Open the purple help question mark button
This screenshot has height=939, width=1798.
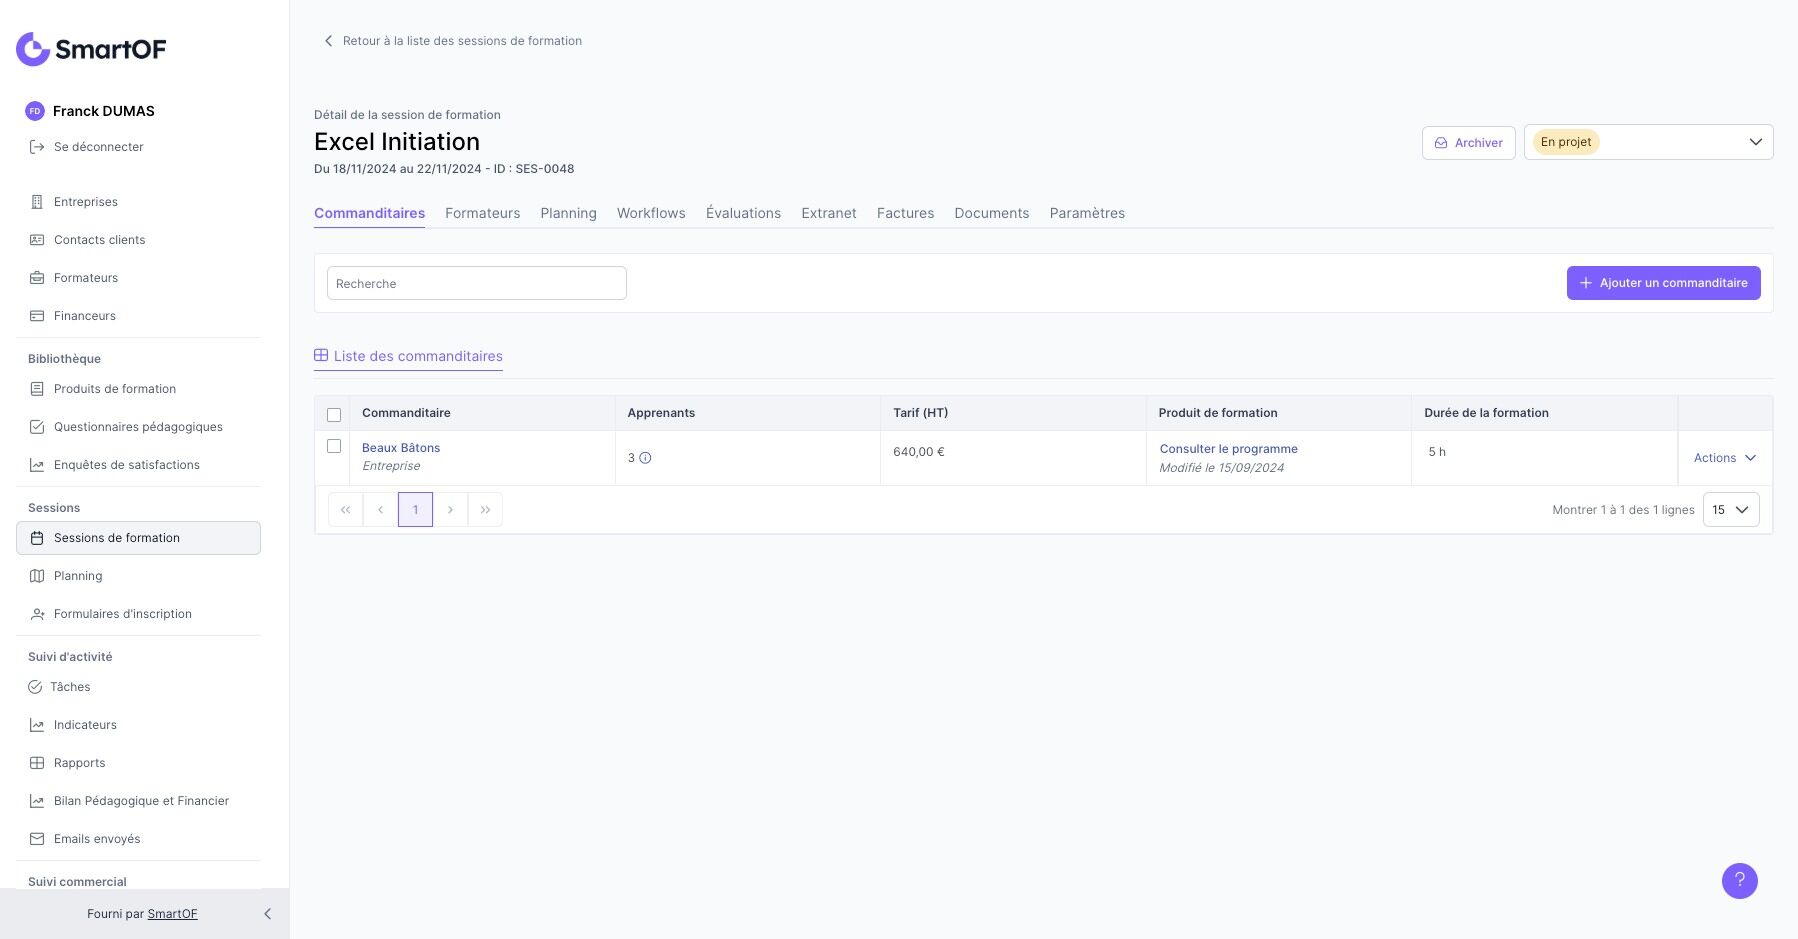1739,881
